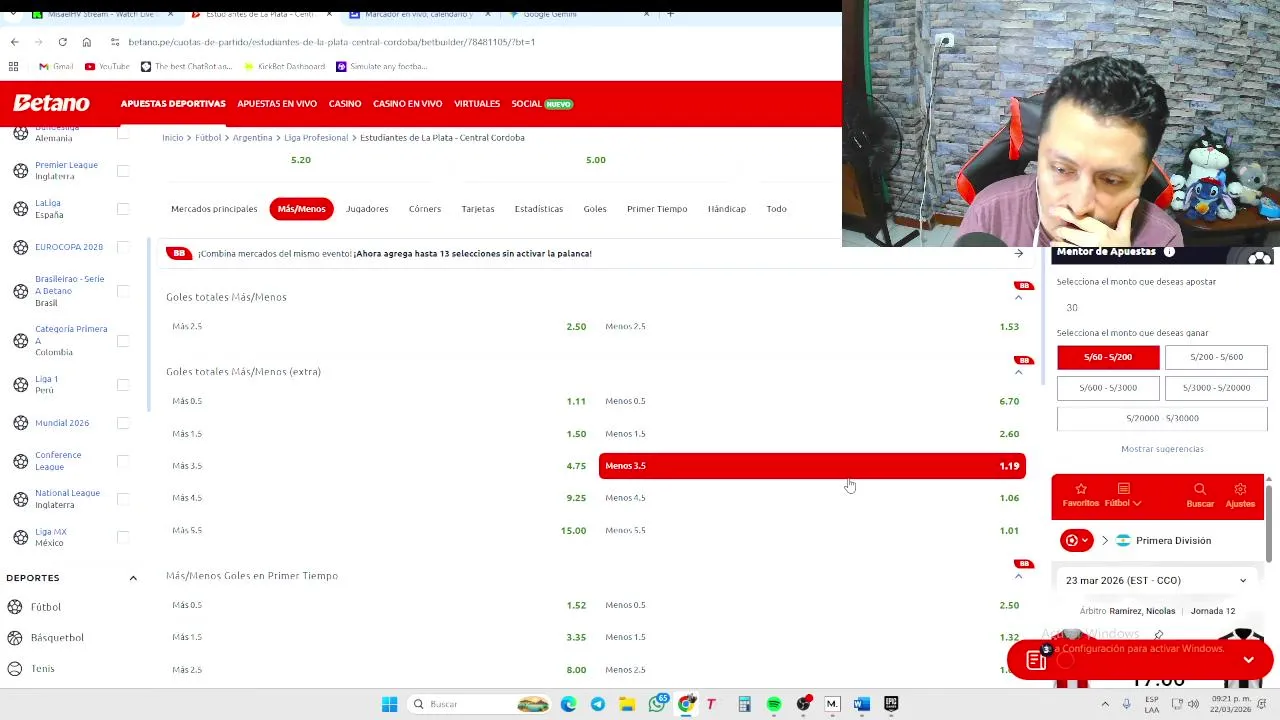The height and width of the screenshot is (720, 1280).
Task: Click the browser address bar URL
Action: coord(332,42)
